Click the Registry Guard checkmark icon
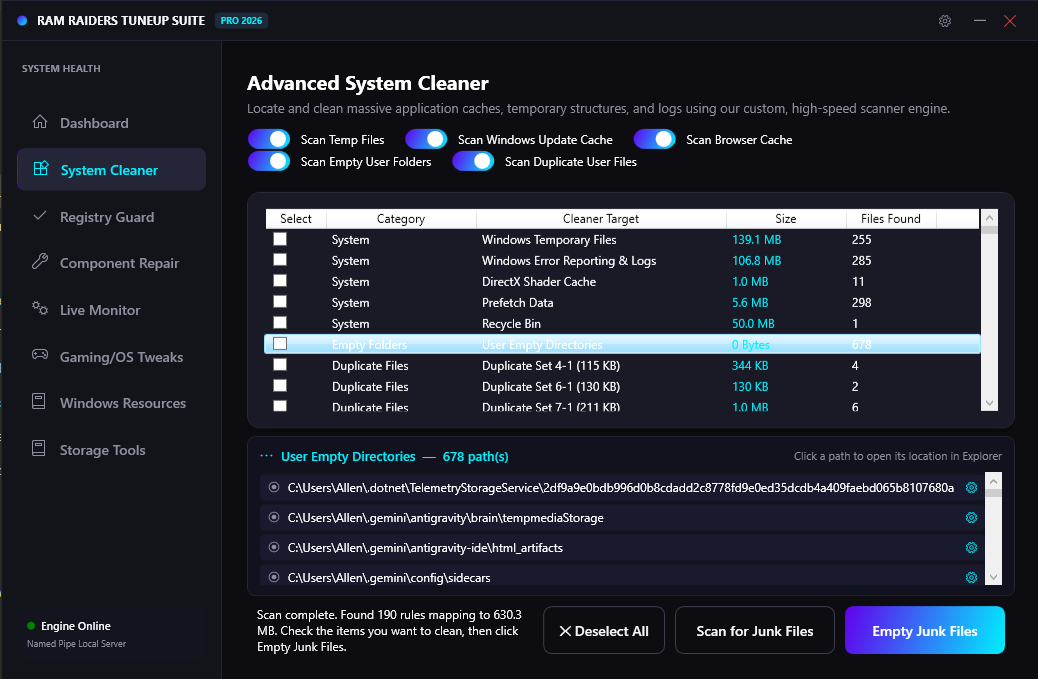The height and width of the screenshot is (679, 1038). [40, 216]
